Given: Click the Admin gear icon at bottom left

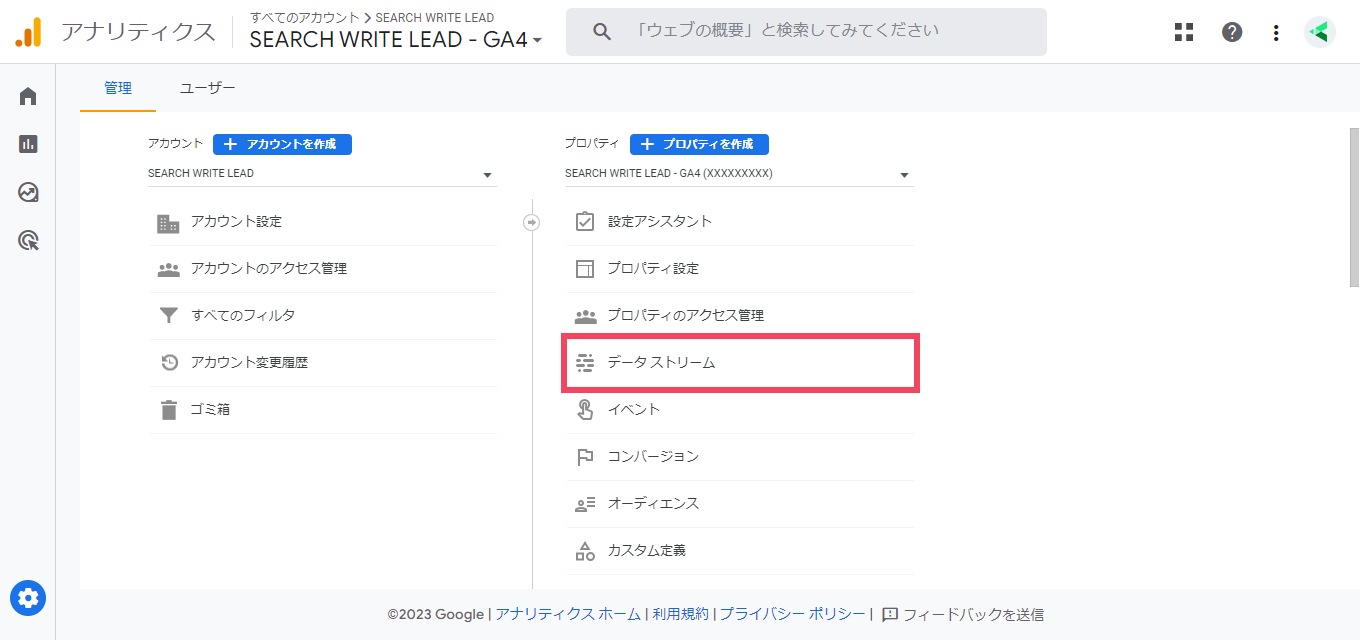Looking at the screenshot, I should (x=28, y=598).
